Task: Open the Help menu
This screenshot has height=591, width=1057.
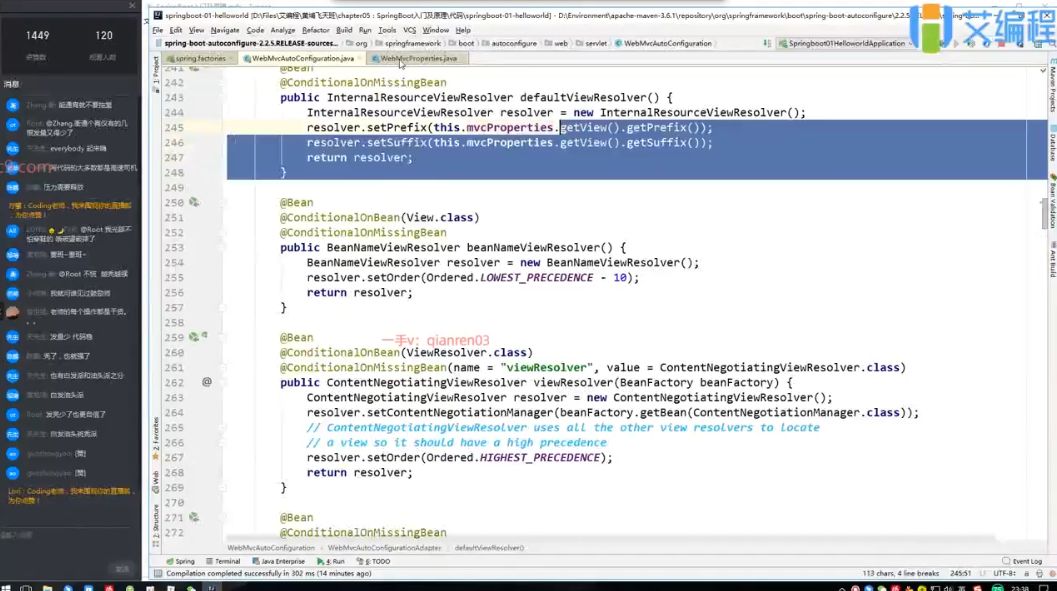Action: [463, 30]
